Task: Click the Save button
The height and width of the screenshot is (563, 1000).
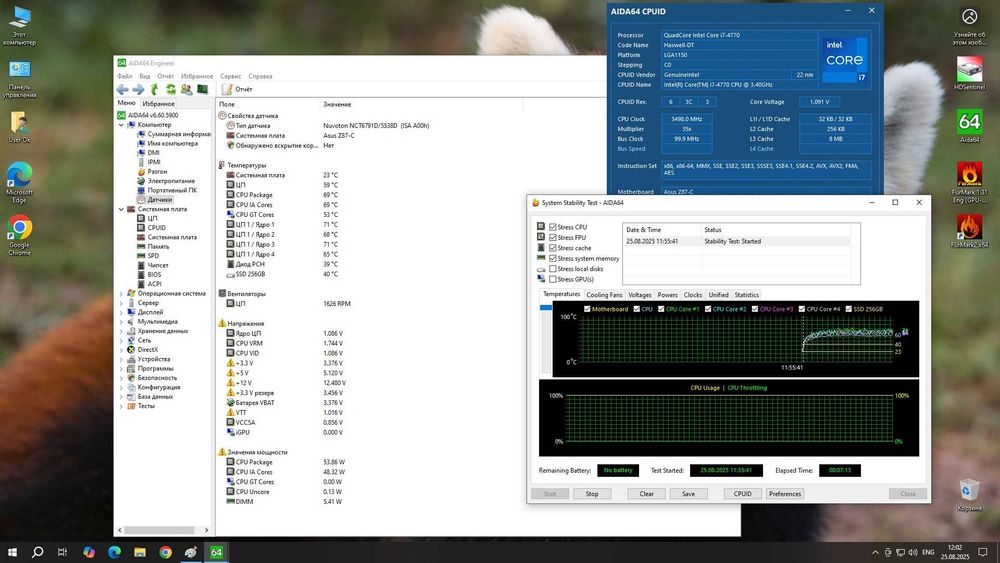Action: [x=688, y=494]
